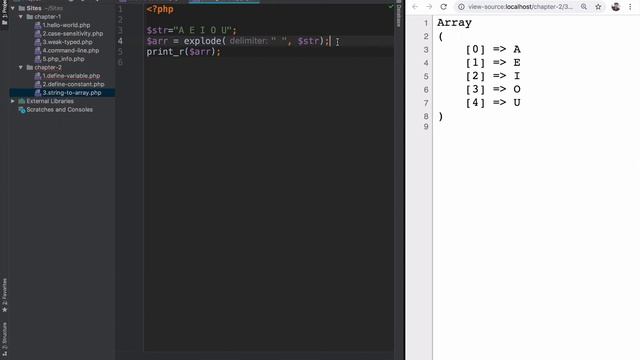Viewport: 640px width, 360px height.
Task: Click PHP file icon of 3.string-to-array.php
Action: [x=38, y=93]
